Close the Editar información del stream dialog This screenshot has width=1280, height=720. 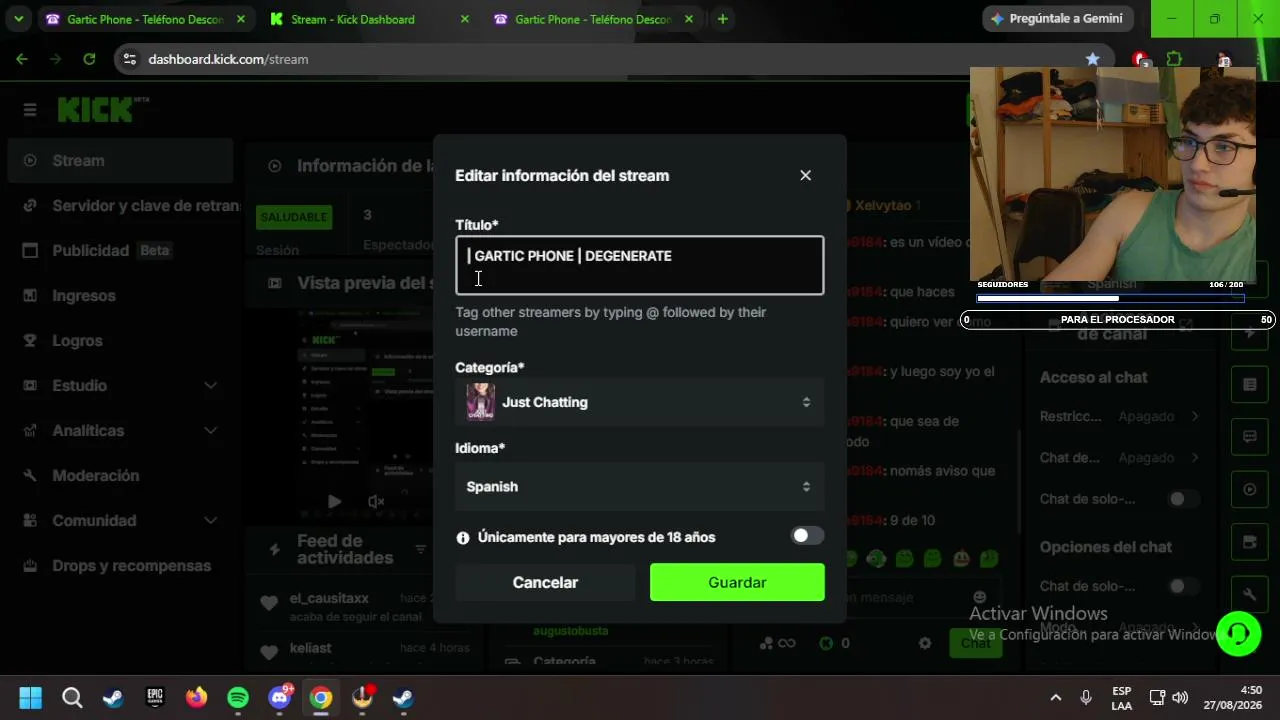(x=805, y=175)
